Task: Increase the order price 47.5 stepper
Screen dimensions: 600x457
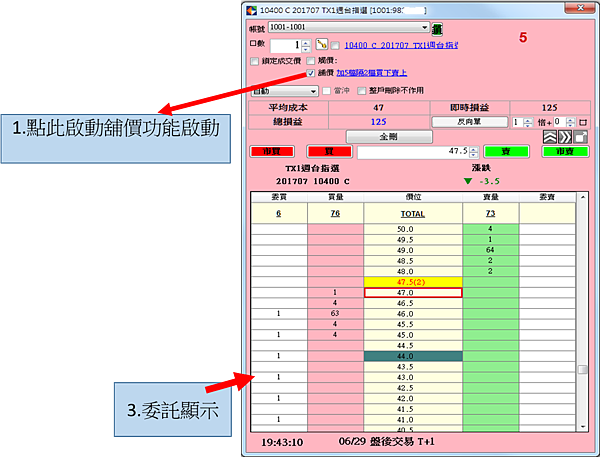Action: [x=474, y=149]
